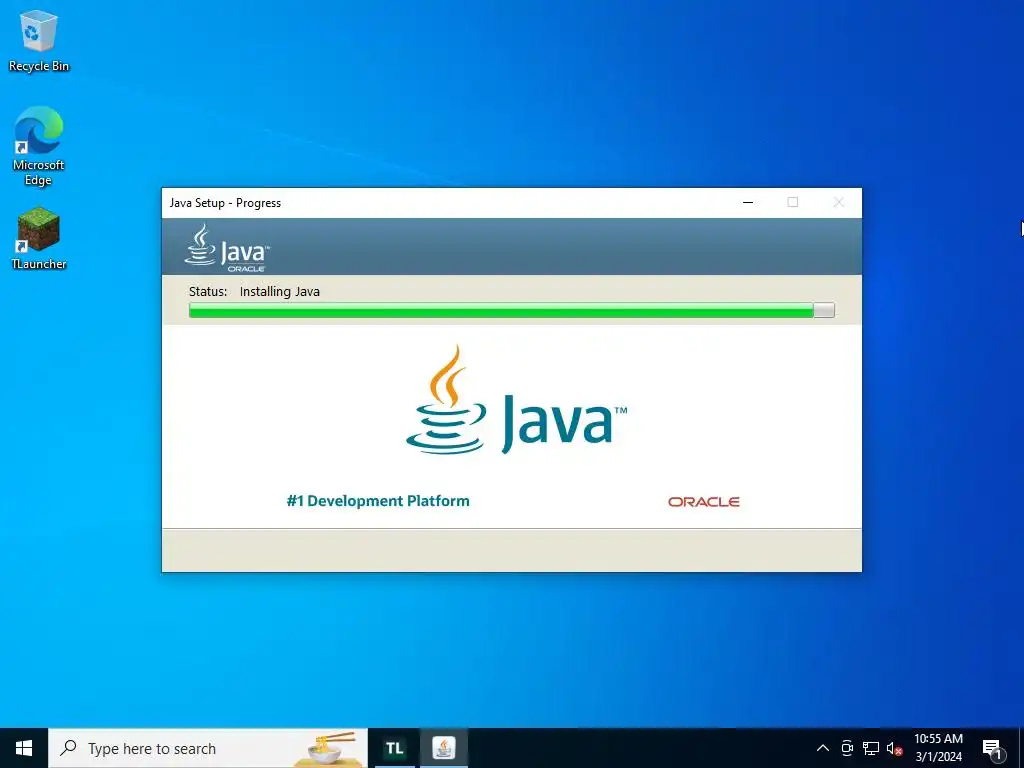Open the Recycle Bin desktop icon
The height and width of the screenshot is (768, 1024).
(39, 40)
